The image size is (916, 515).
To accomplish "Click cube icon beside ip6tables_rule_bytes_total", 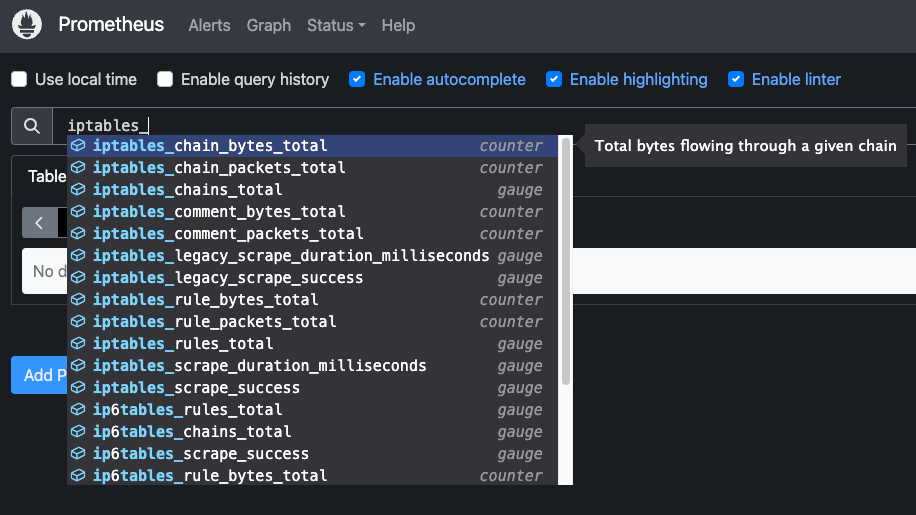I will point(78,475).
